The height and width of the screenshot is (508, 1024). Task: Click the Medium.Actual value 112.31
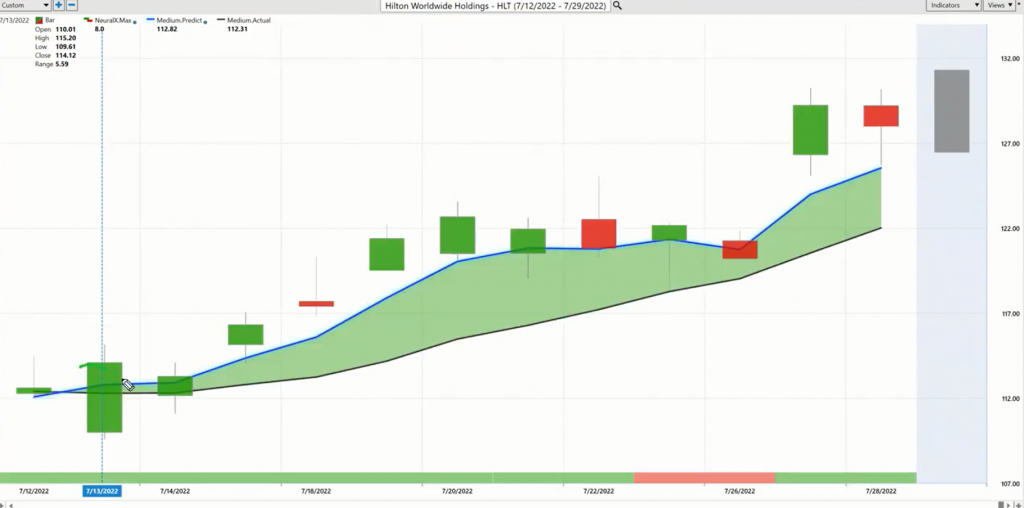click(x=238, y=29)
